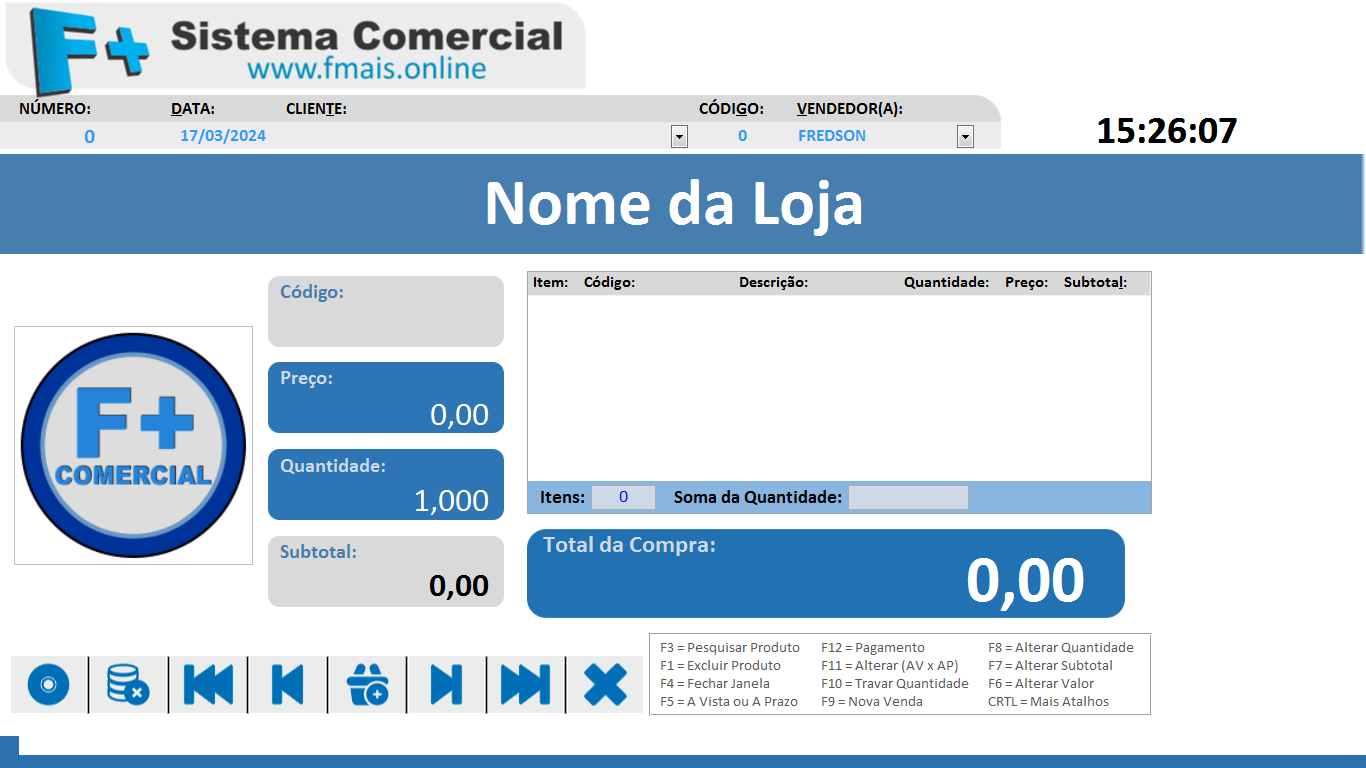1366x768 pixels.
Task: Open the Cliente dropdown list
Action: point(679,137)
